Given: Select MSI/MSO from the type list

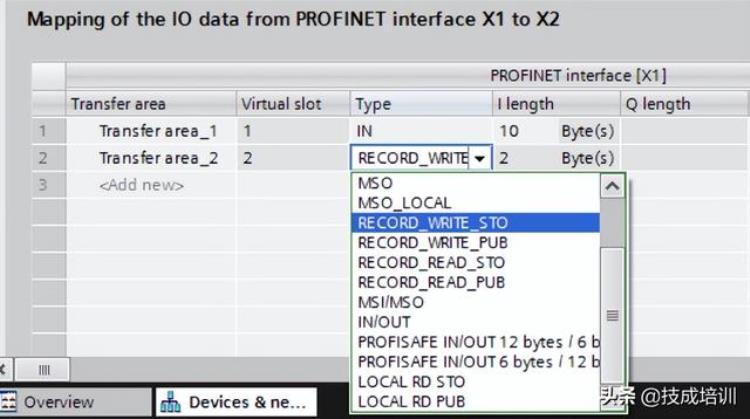Looking at the screenshot, I should pos(475,302).
